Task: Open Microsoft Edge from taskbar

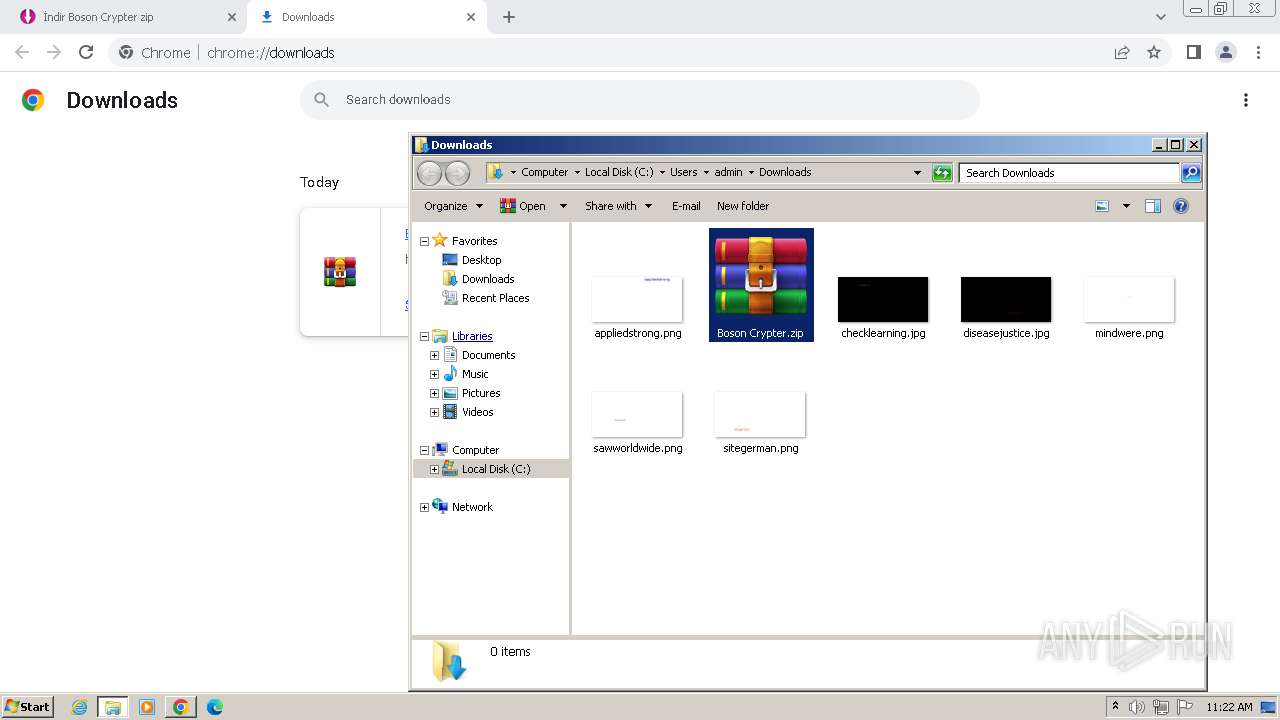Action: click(215, 707)
